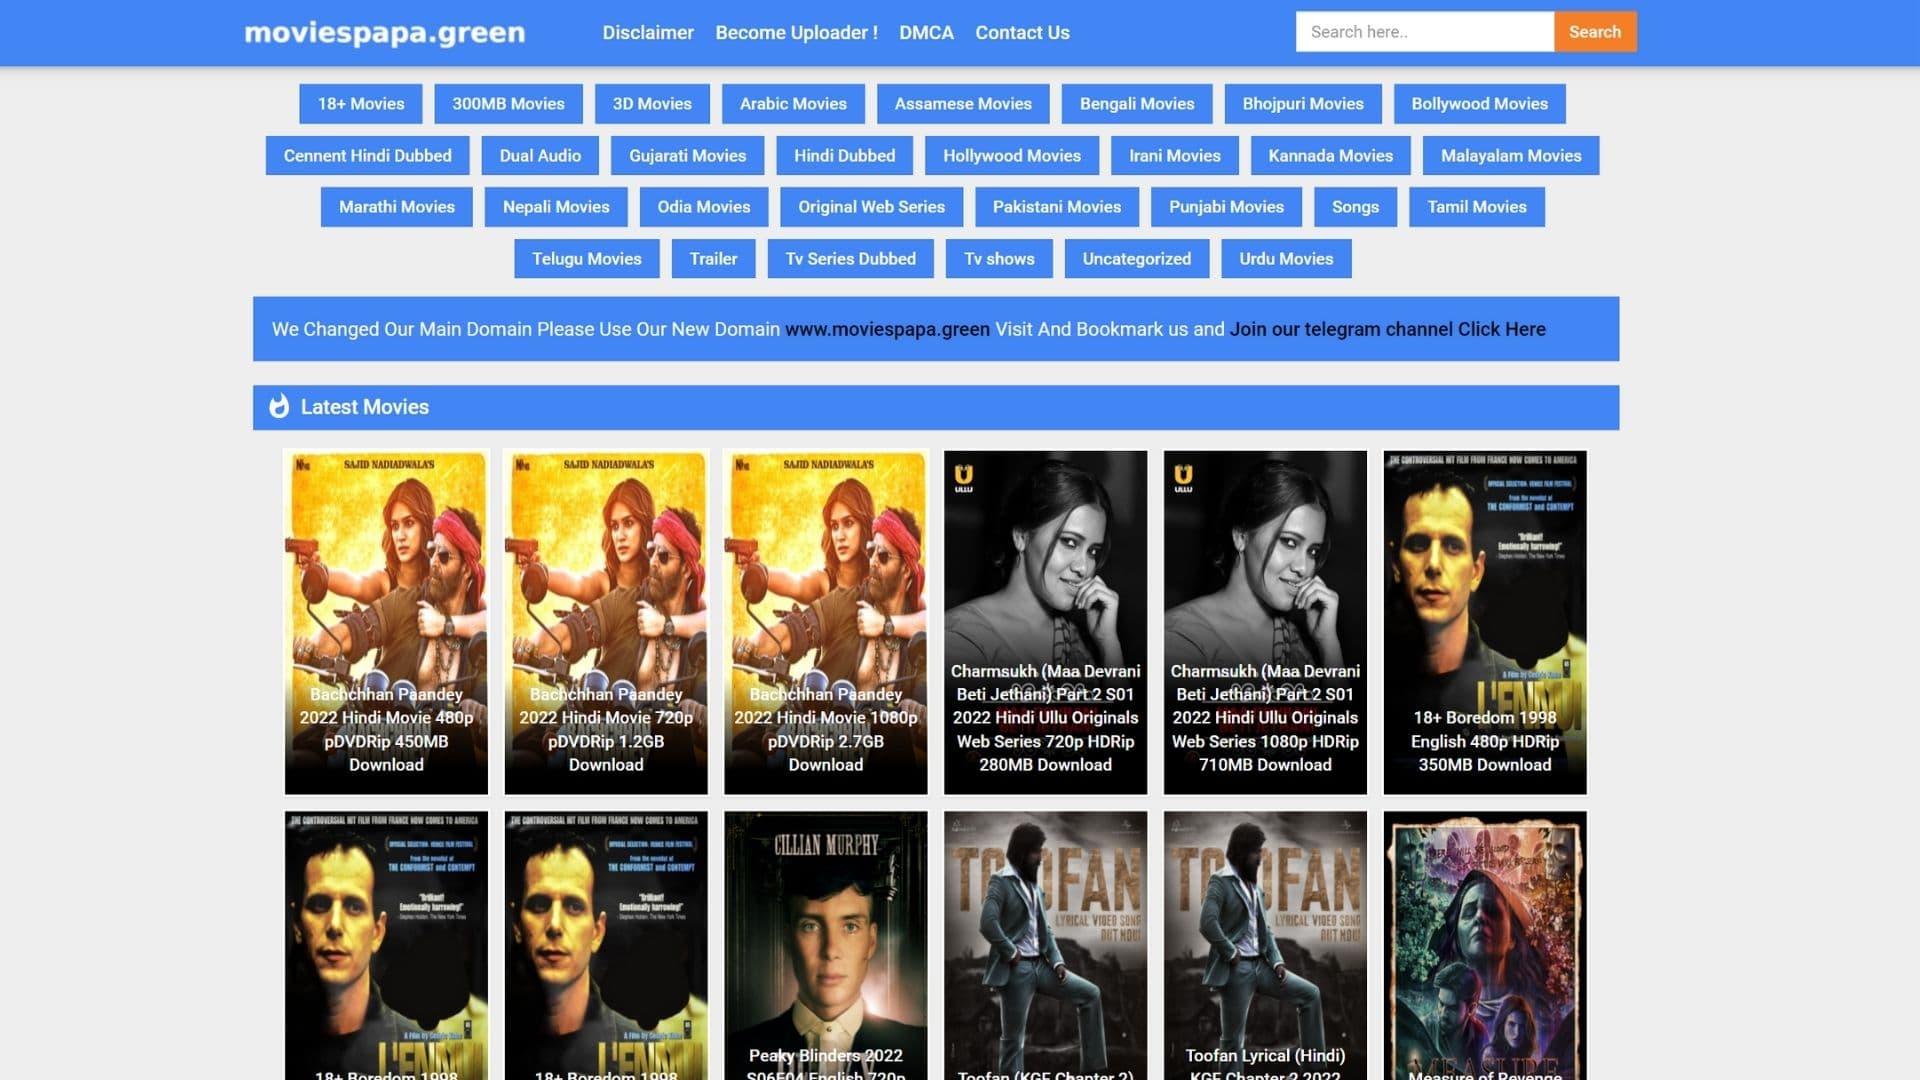
Task: Open Assamese Movies category
Action: tap(963, 104)
